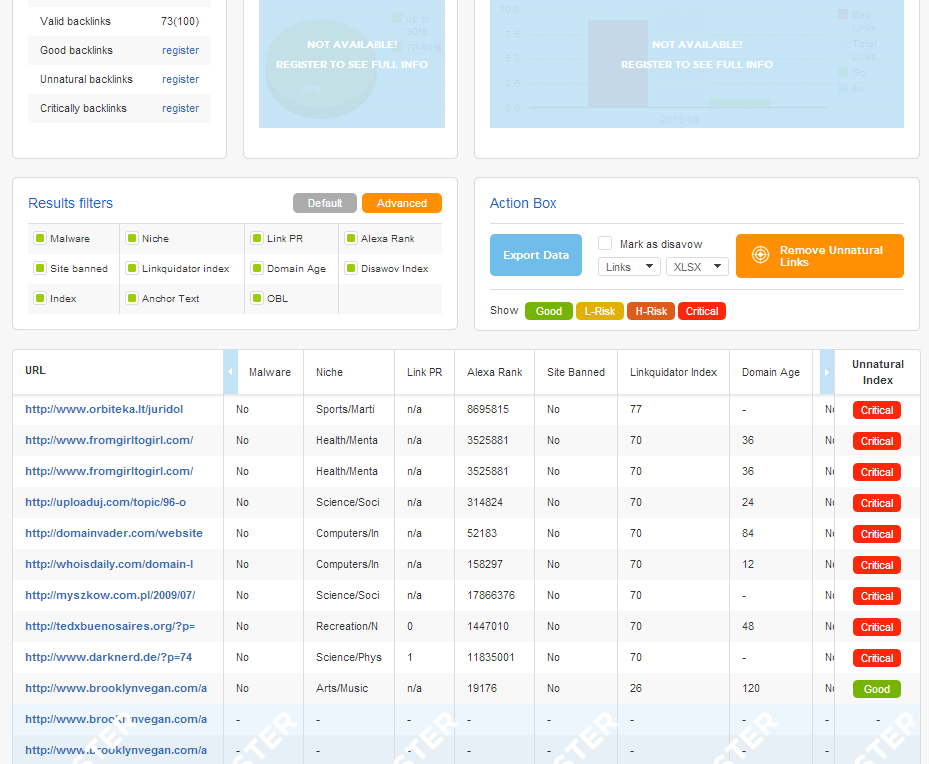This screenshot has width=929, height=764.
Task: Sort by Linkquidator Index column header
Action: 673,372
